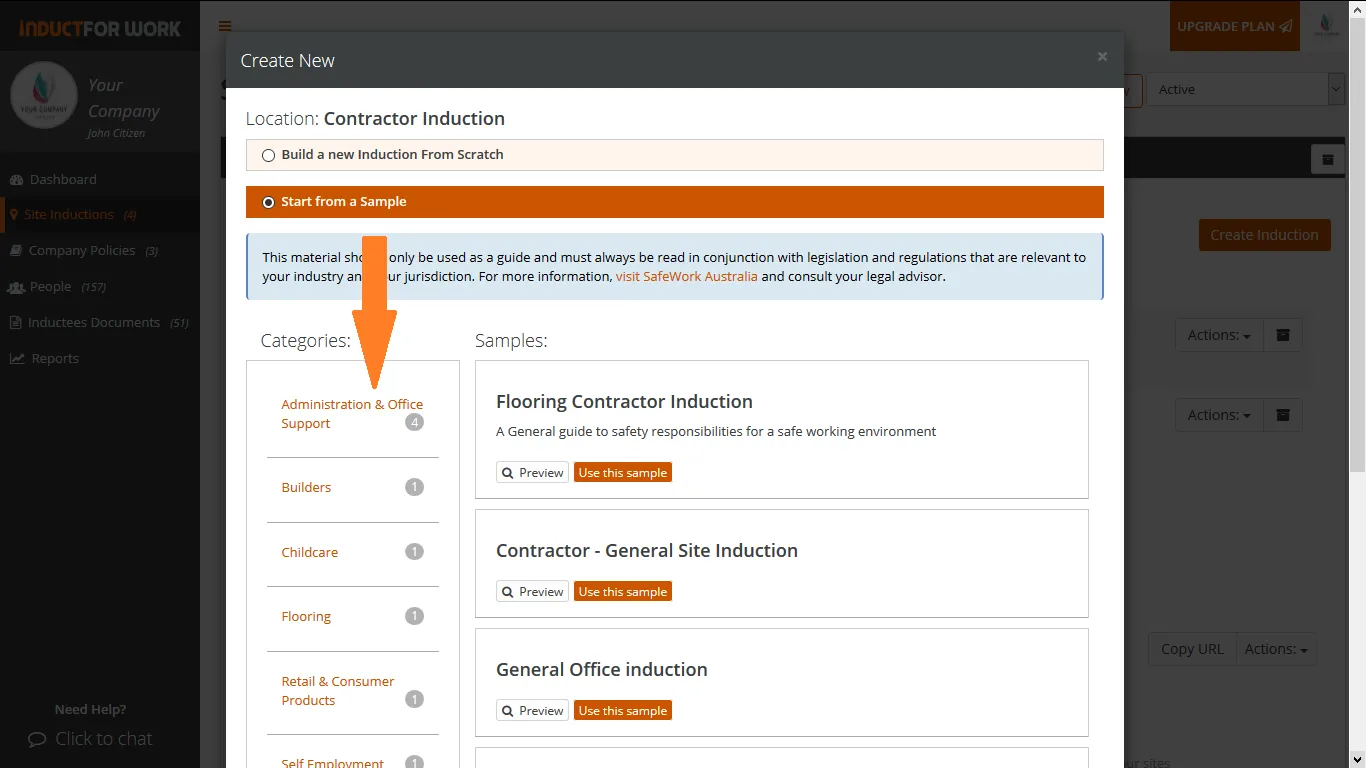1366x768 pixels.
Task: Open Company Policies in sidebar
Action: tap(82, 251)
